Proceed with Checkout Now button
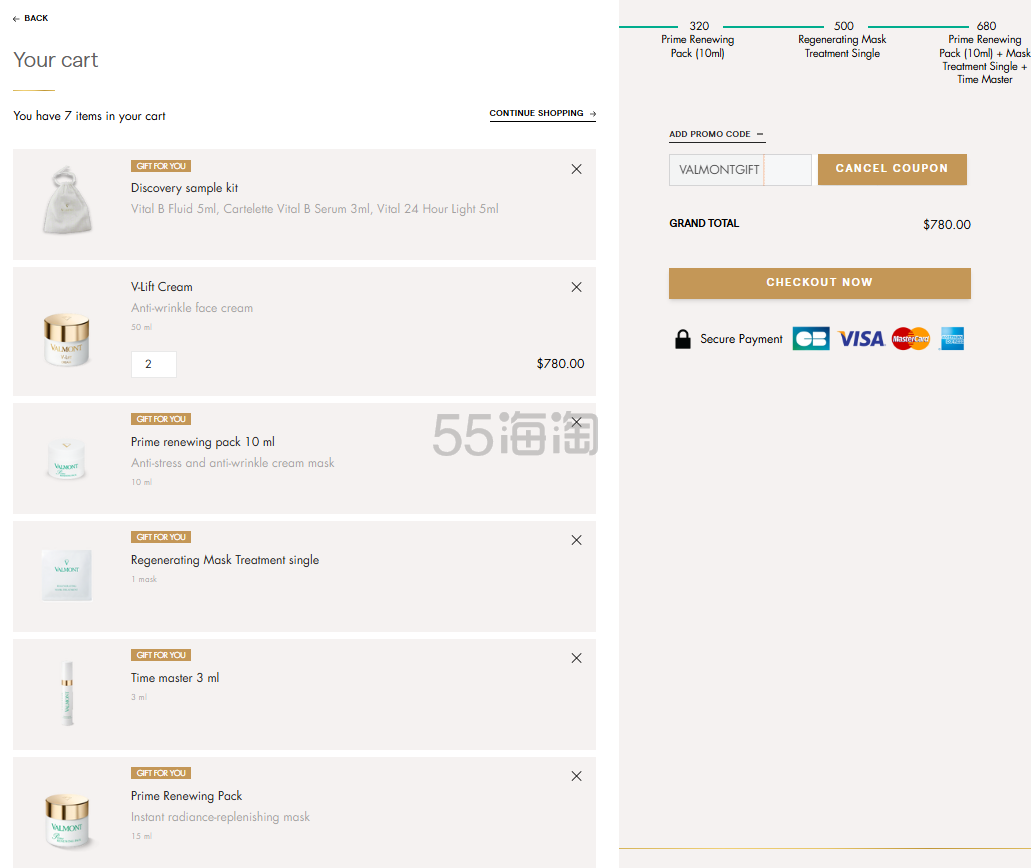The width and height of the screenshot is (1031, 868). pyautogui.click(x=820, y=283)
